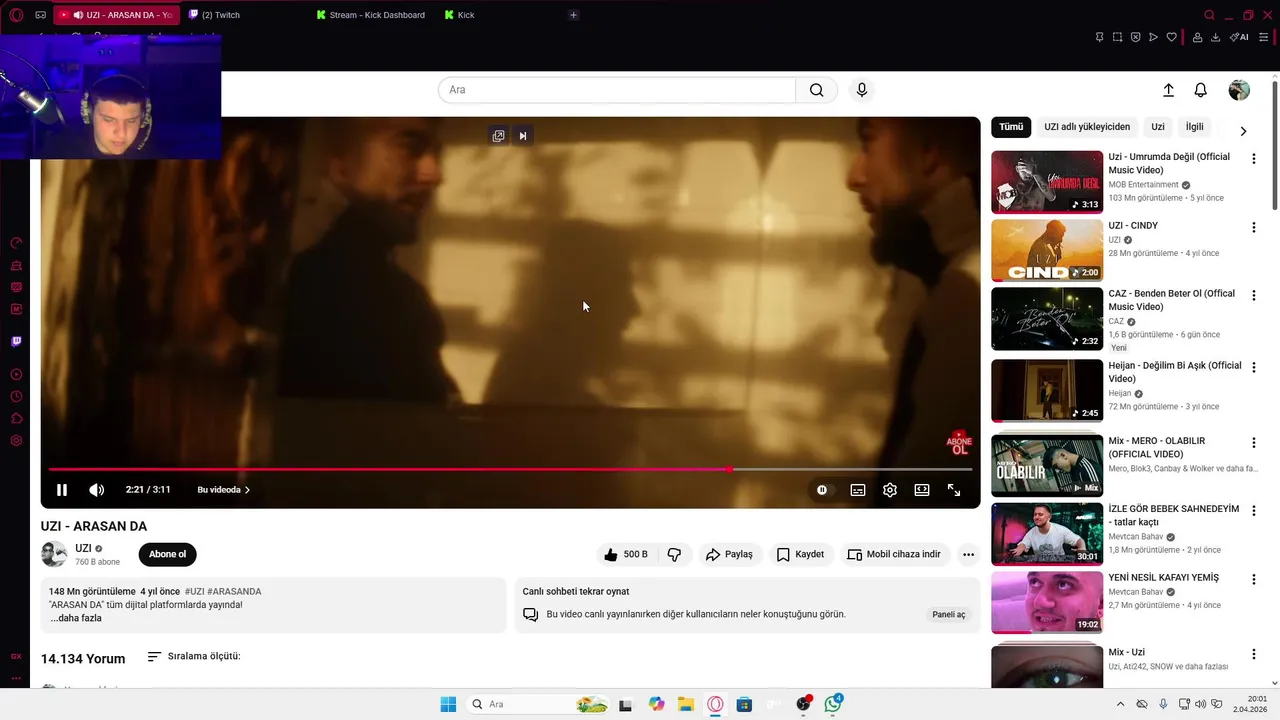Pause the playing video
Screen dimensions: 1280x720
pos(62,490)
